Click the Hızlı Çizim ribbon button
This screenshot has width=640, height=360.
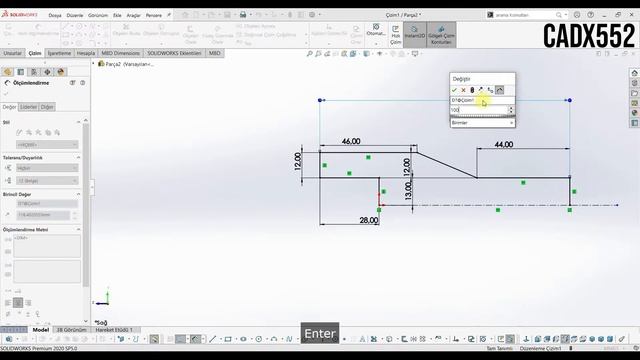tap(396, 35)
